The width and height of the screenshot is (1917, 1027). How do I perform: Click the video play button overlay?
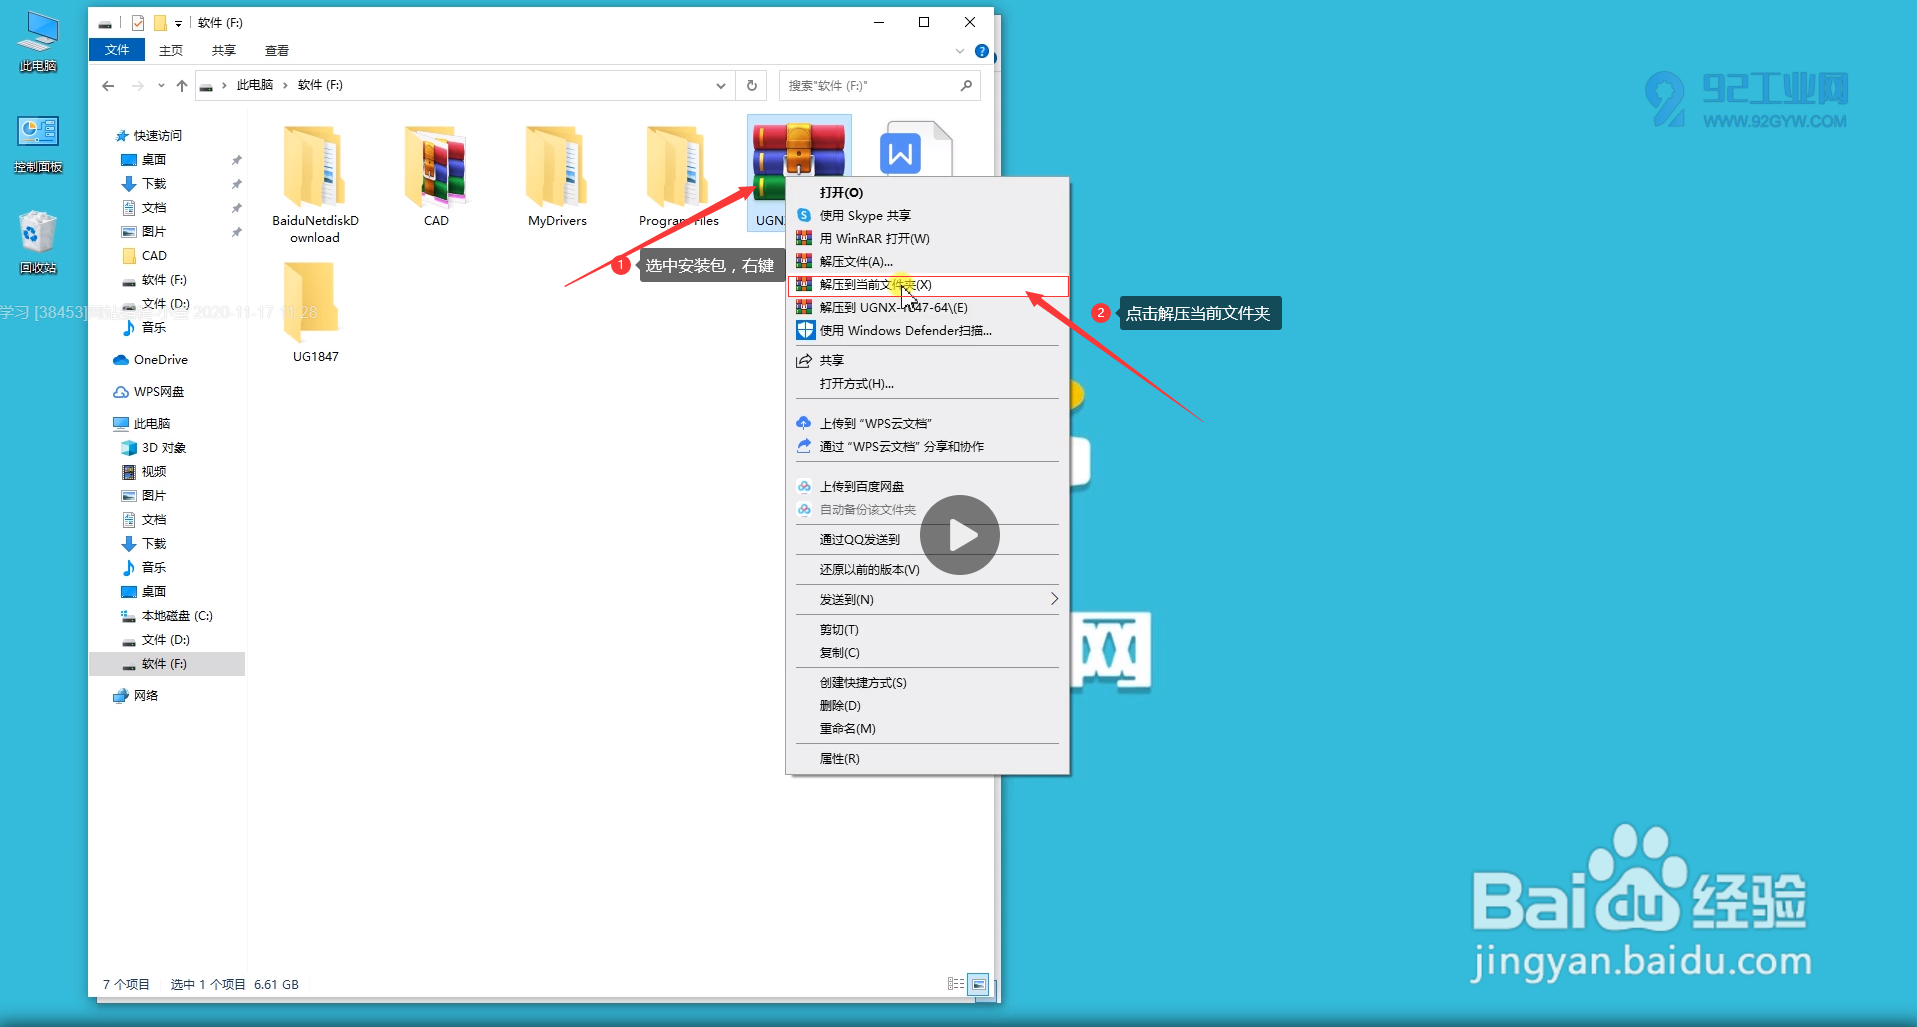[960, 535]
